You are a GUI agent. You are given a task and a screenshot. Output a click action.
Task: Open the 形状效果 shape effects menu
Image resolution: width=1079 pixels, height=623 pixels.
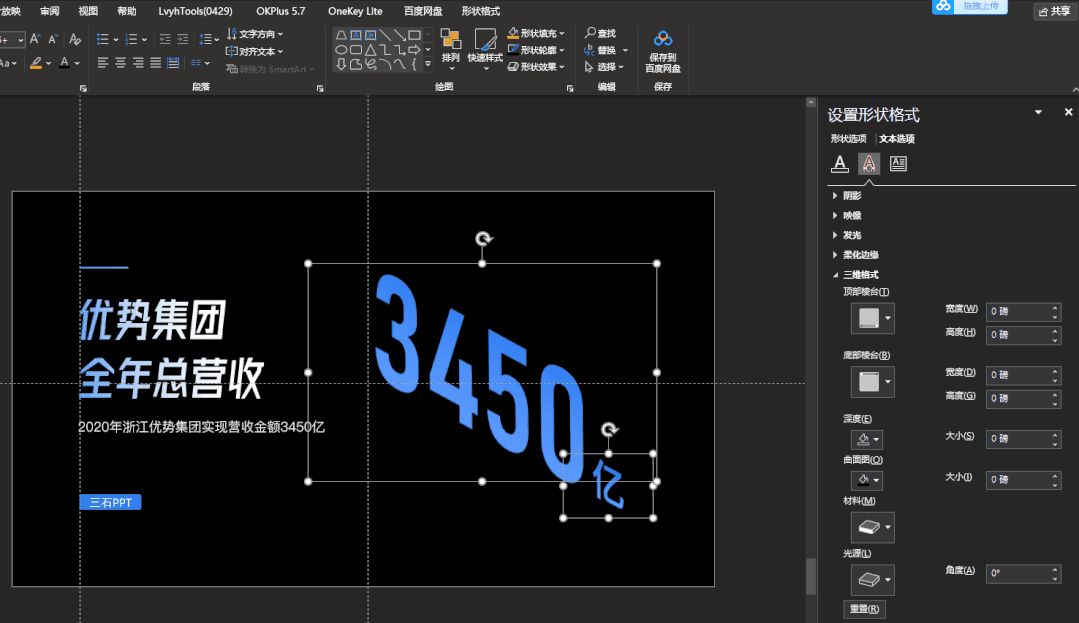click(536, 67)
